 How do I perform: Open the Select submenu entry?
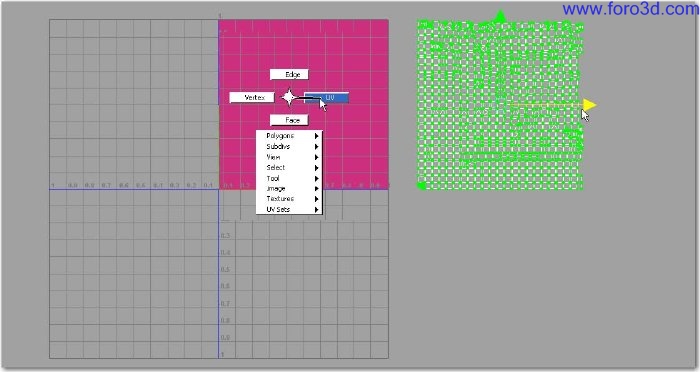[289, 167]
